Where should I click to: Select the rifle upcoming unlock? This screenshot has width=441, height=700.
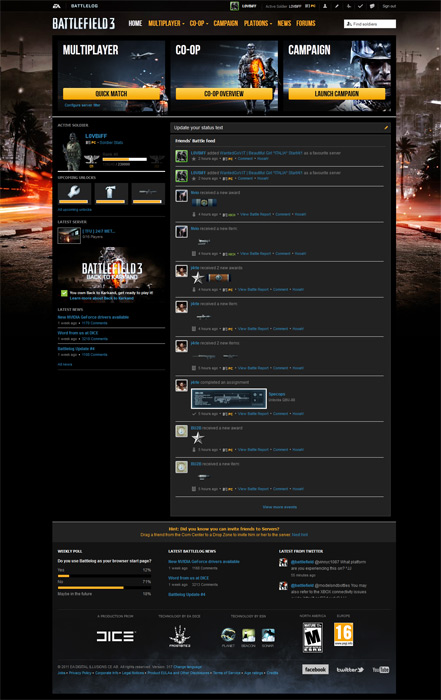tap(148, 193)
